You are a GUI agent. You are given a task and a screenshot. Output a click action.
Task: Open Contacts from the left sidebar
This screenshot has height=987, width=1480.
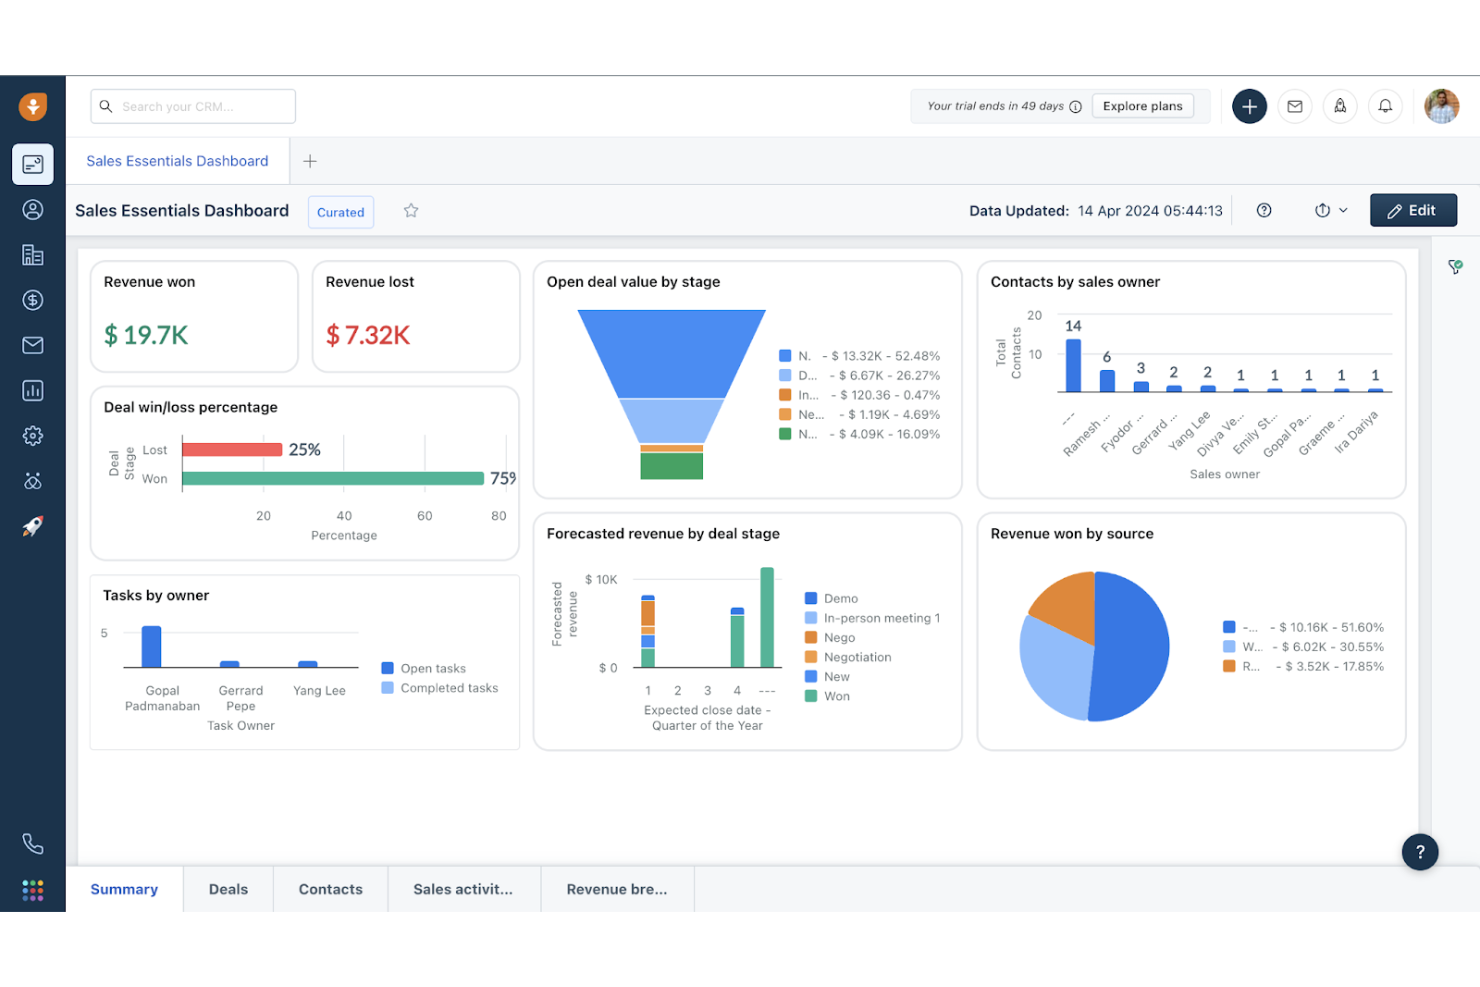33,209
